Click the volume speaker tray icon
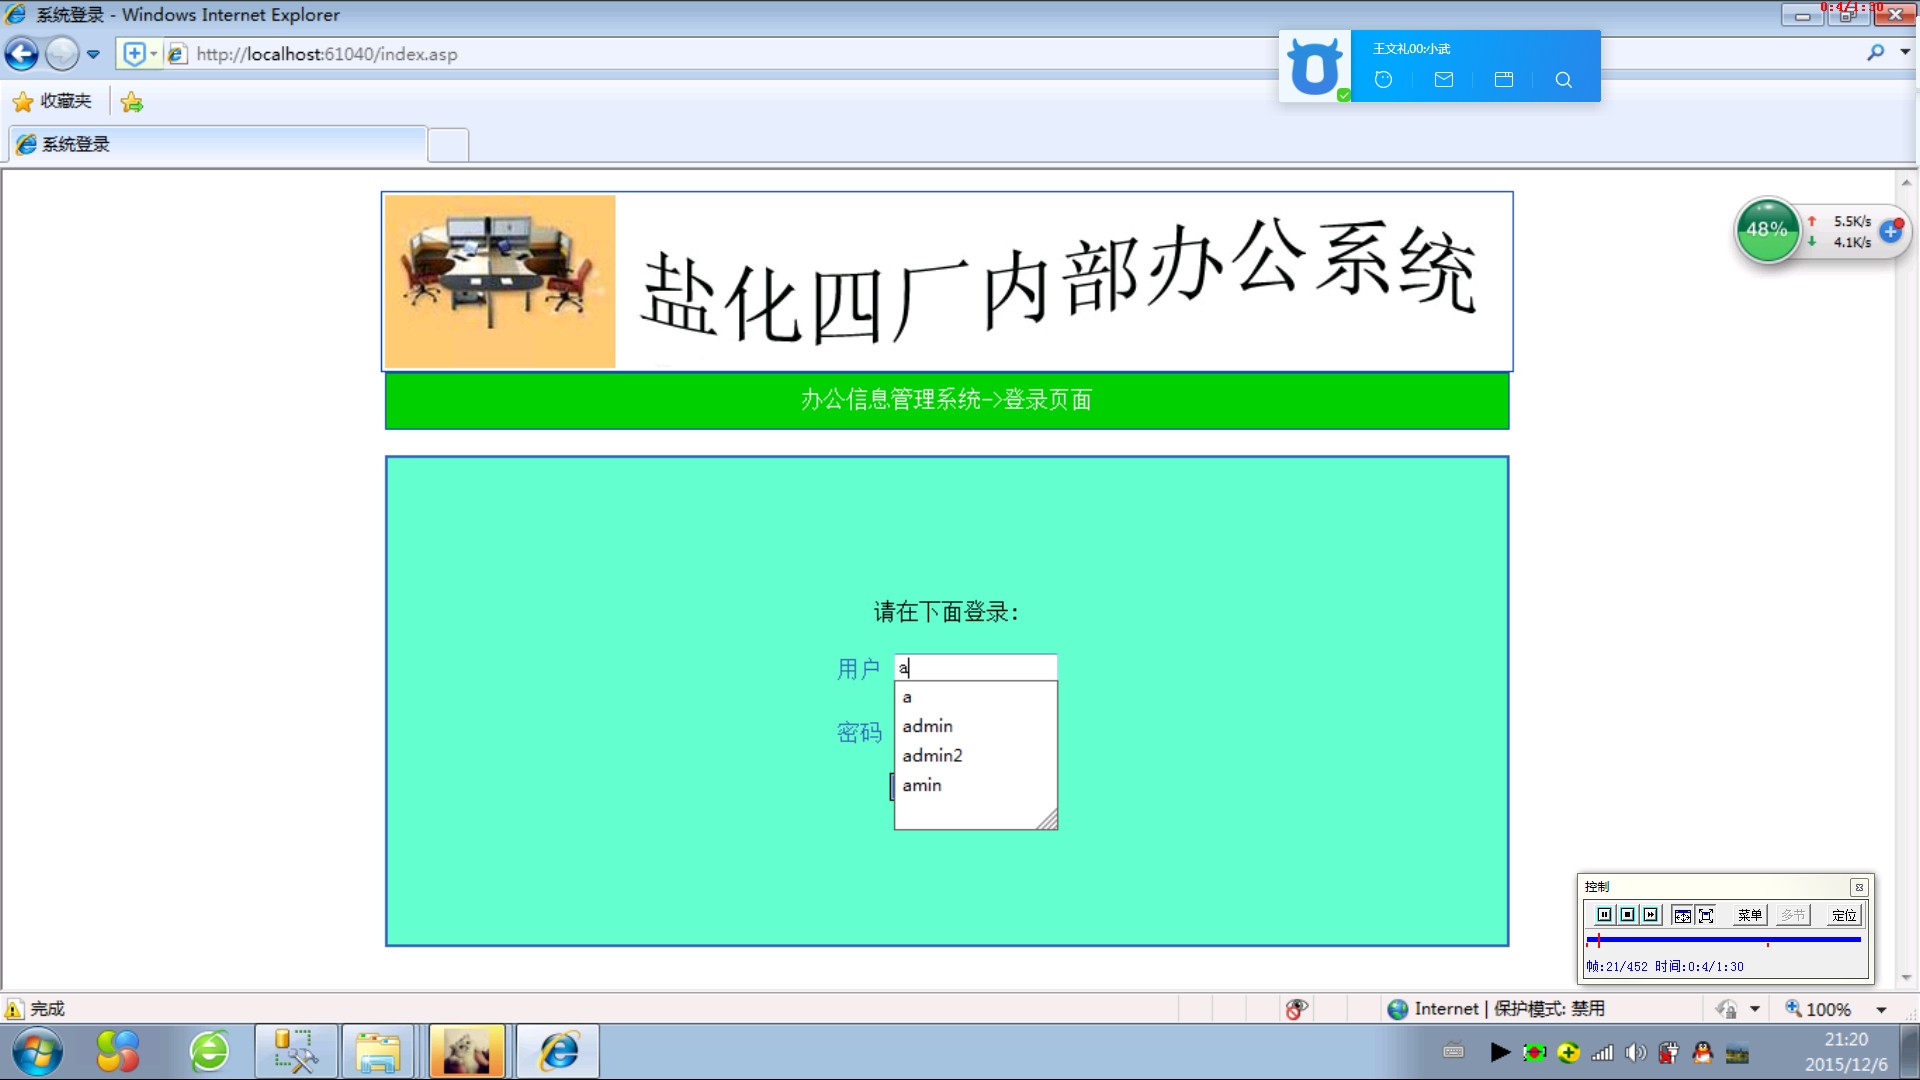 1636,1052
